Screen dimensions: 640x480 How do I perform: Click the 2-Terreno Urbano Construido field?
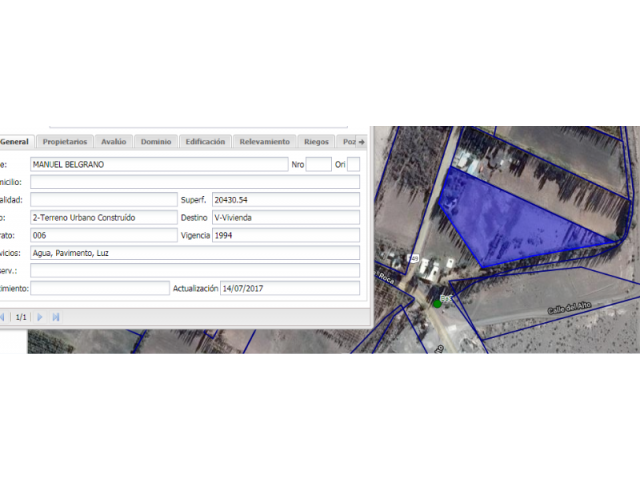tap(103, 217)
